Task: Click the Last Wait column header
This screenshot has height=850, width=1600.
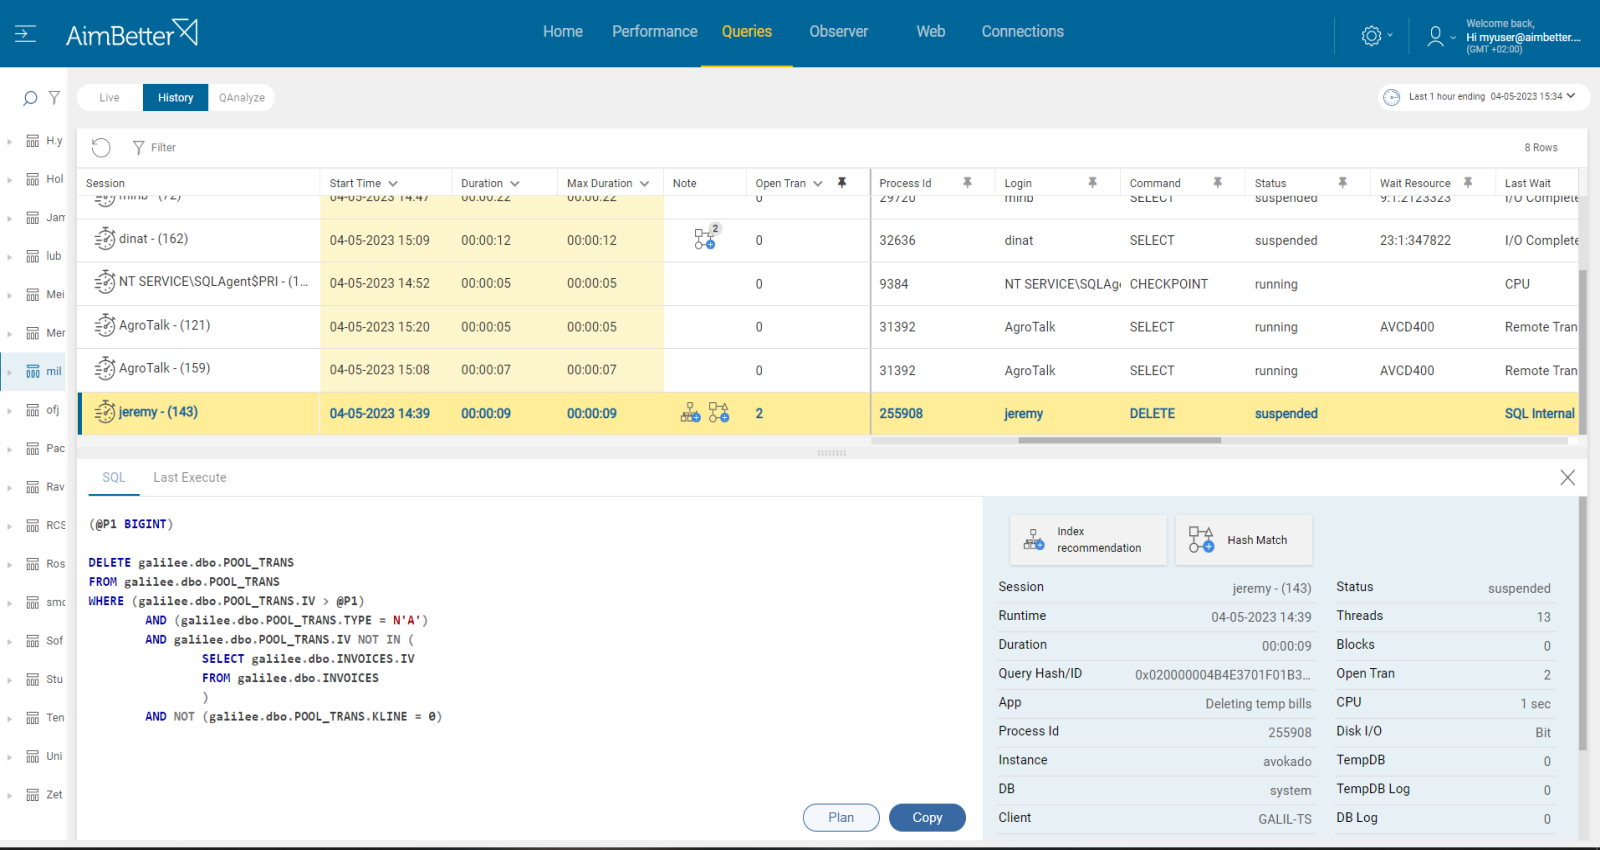Action: pyautogui.click(x=1528, y=184)
